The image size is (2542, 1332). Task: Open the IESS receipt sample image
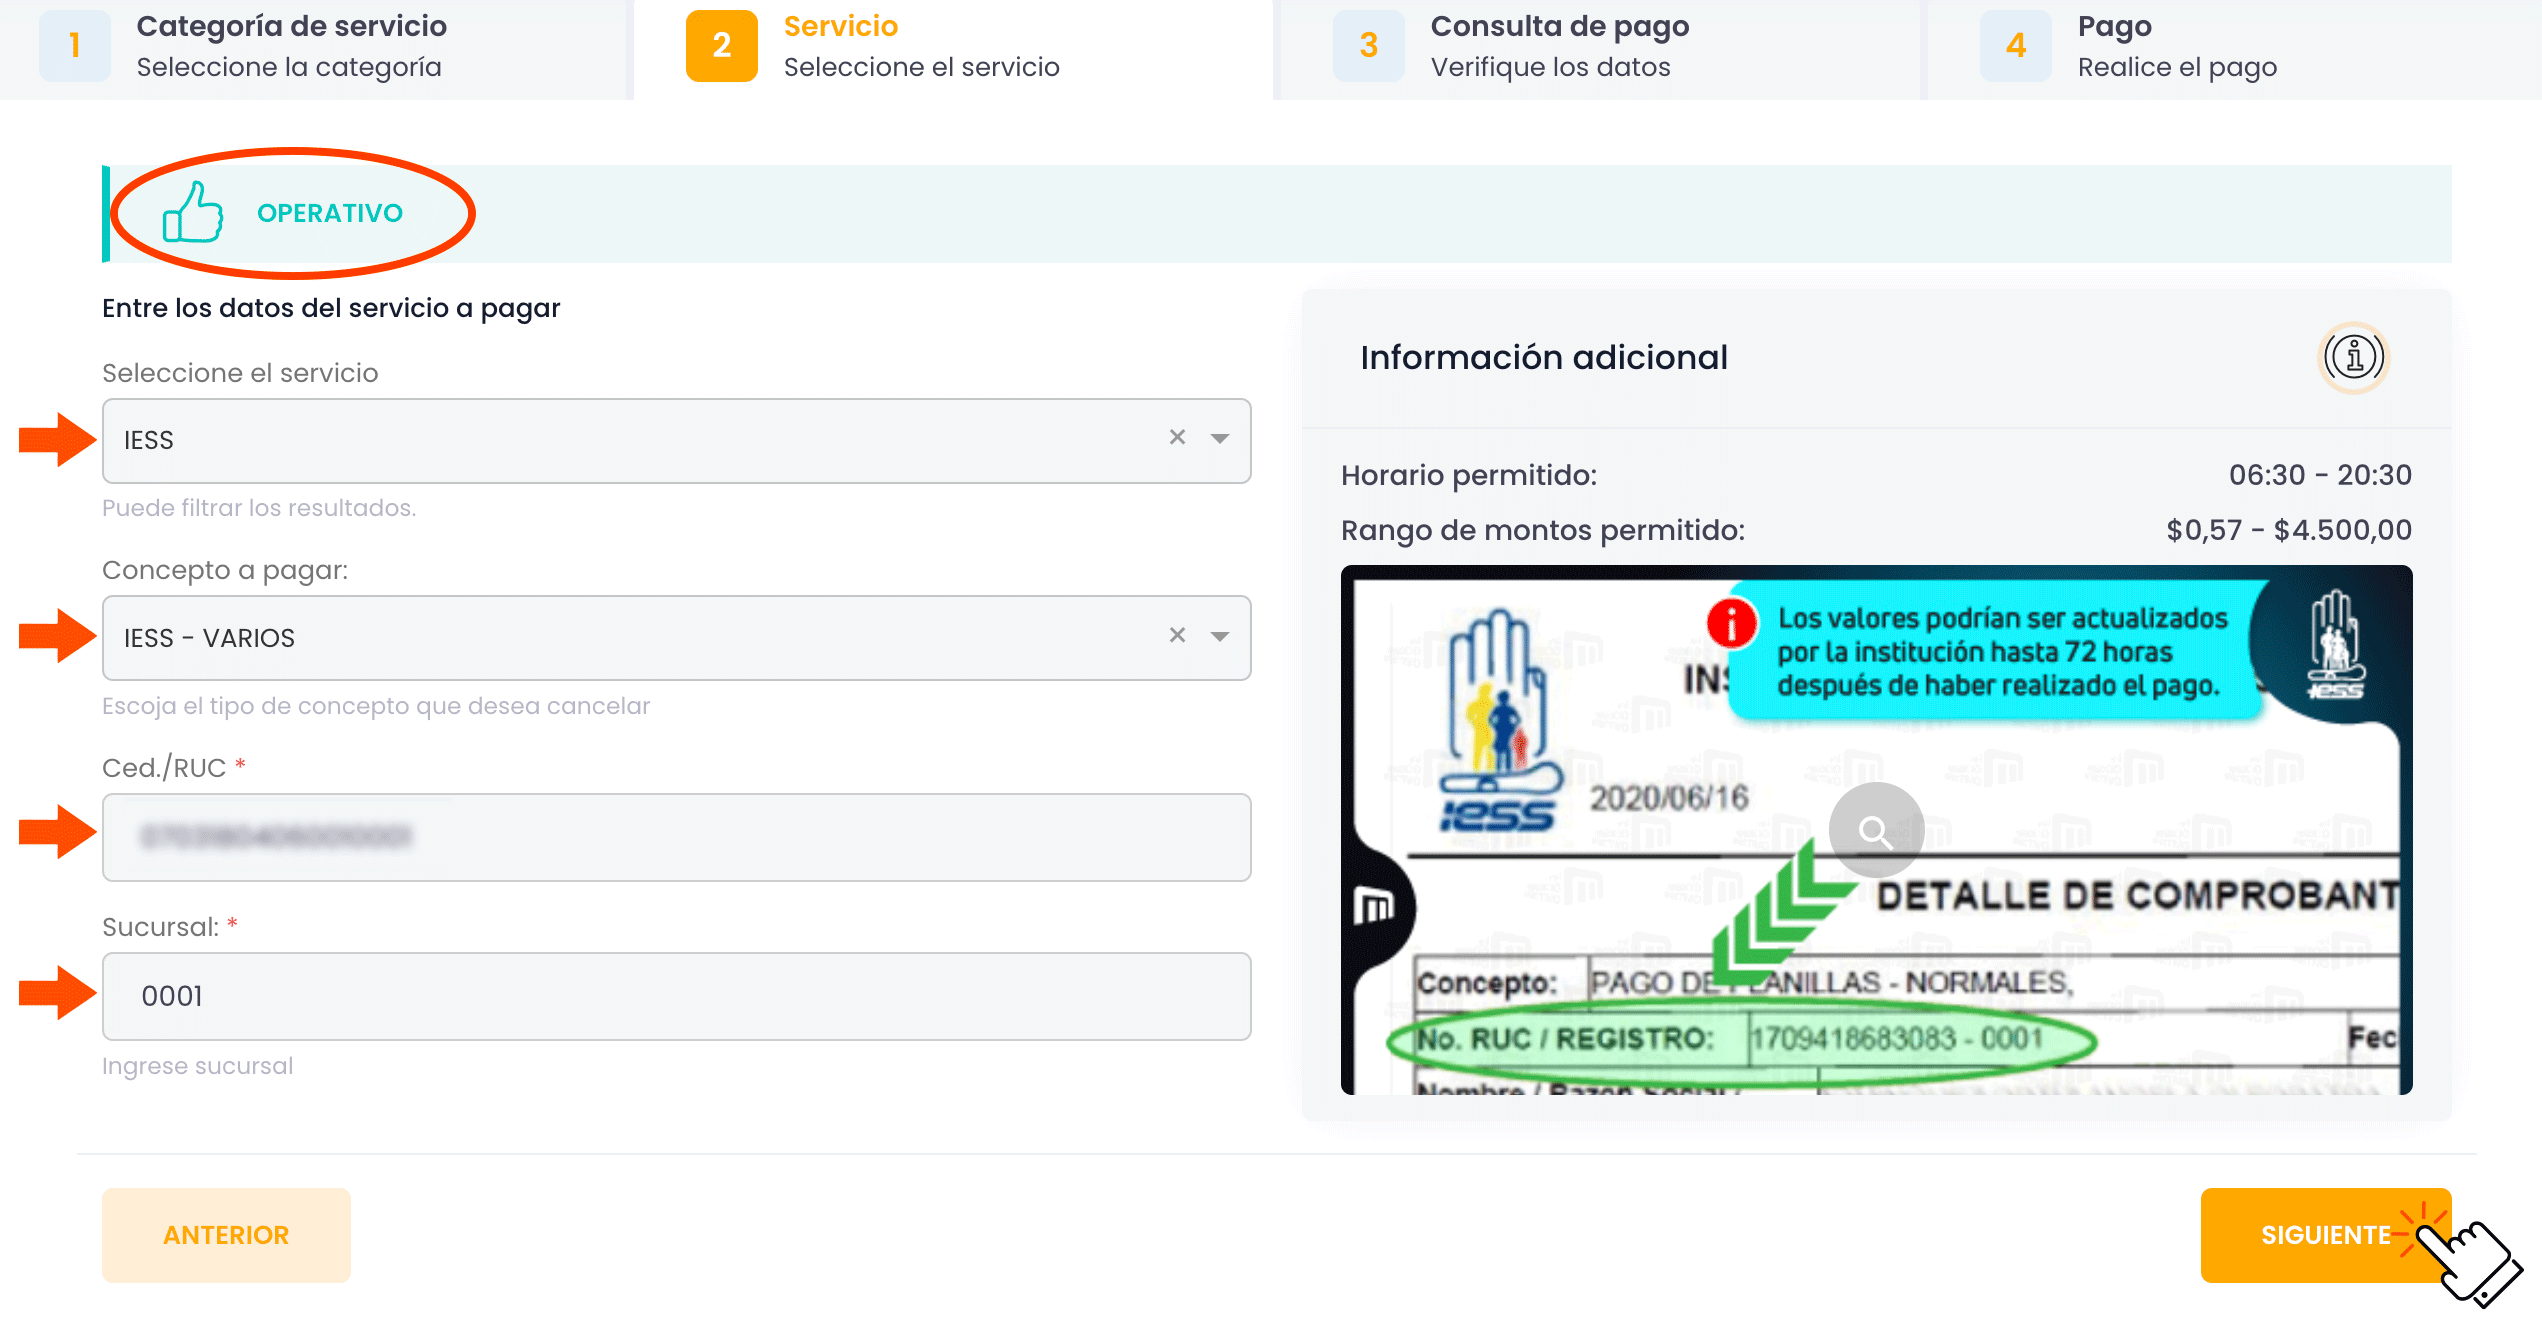pyautogui.click(x=1876, y=829)
